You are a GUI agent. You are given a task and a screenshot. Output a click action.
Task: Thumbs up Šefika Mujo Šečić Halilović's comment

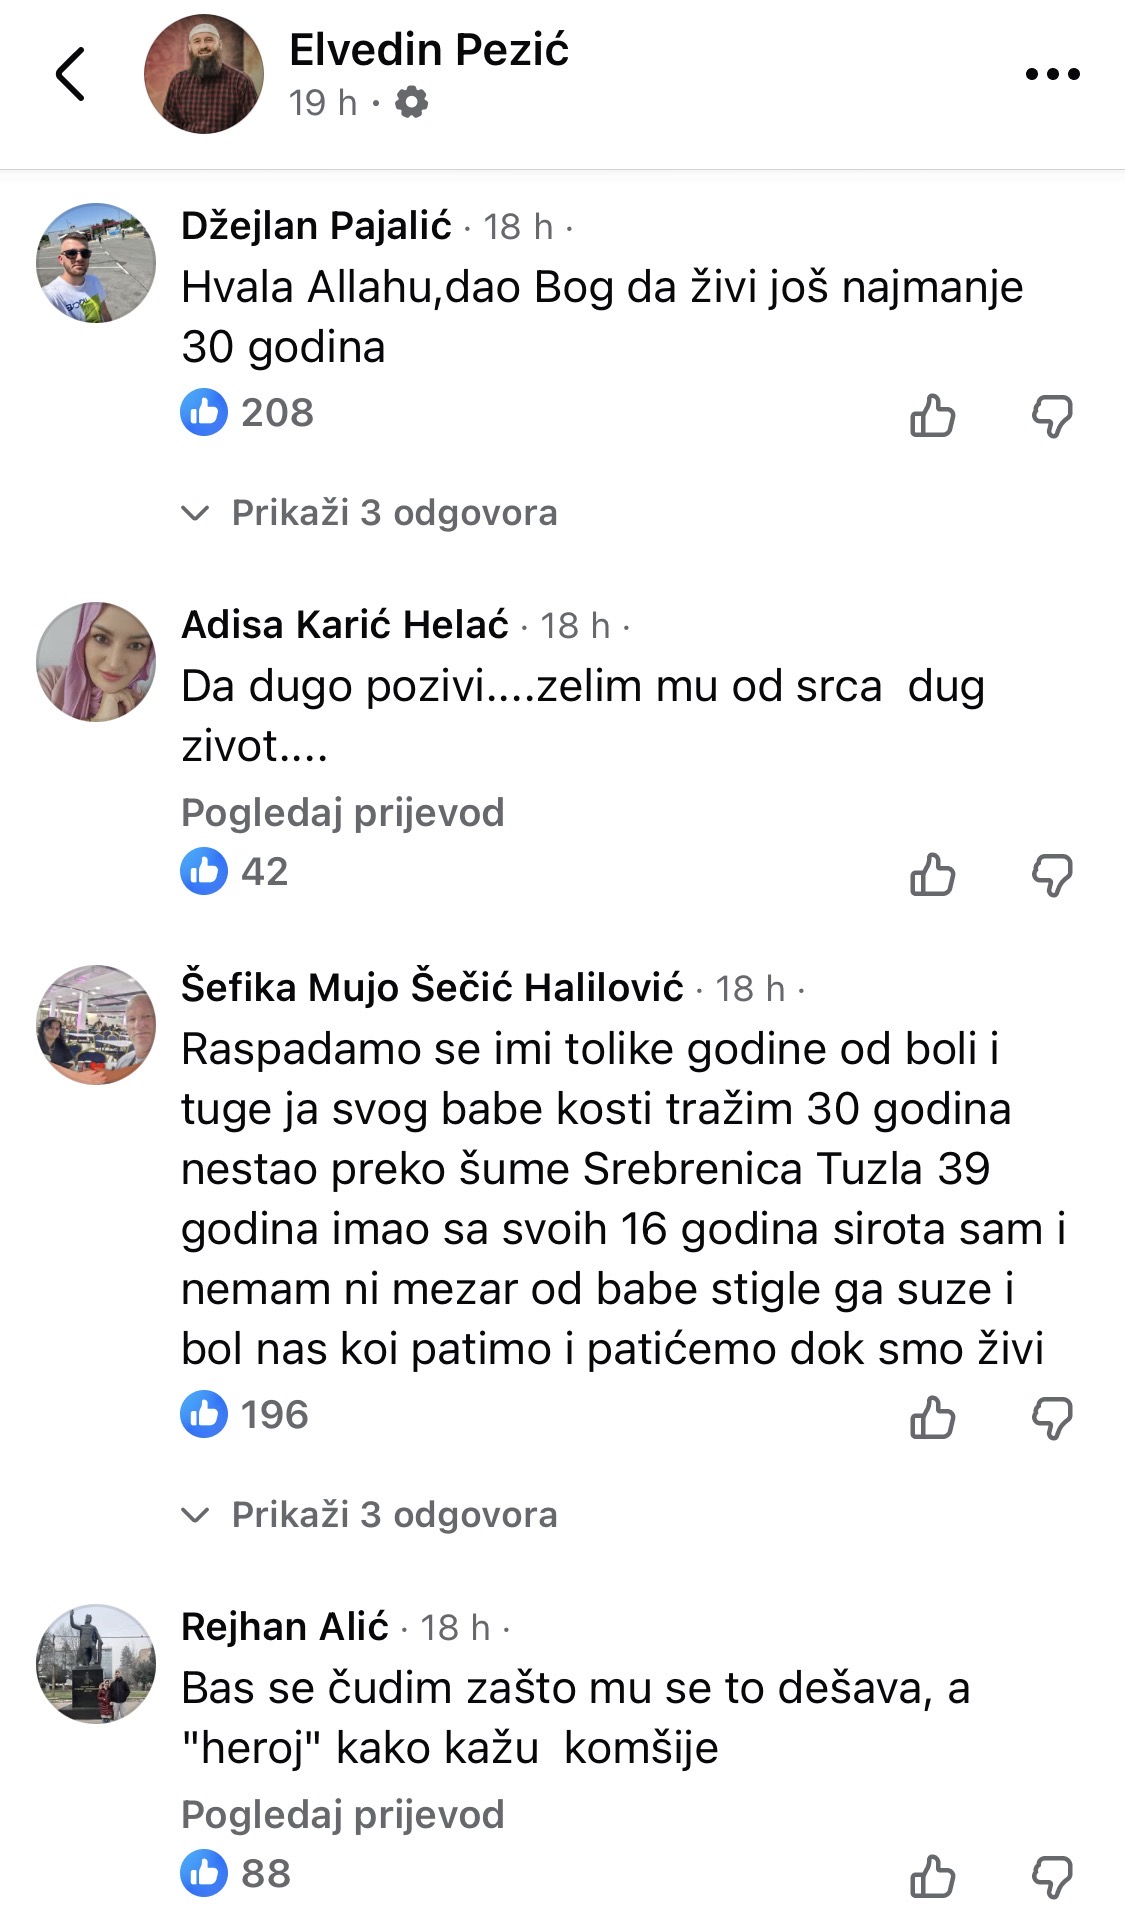coord(932,1418)
